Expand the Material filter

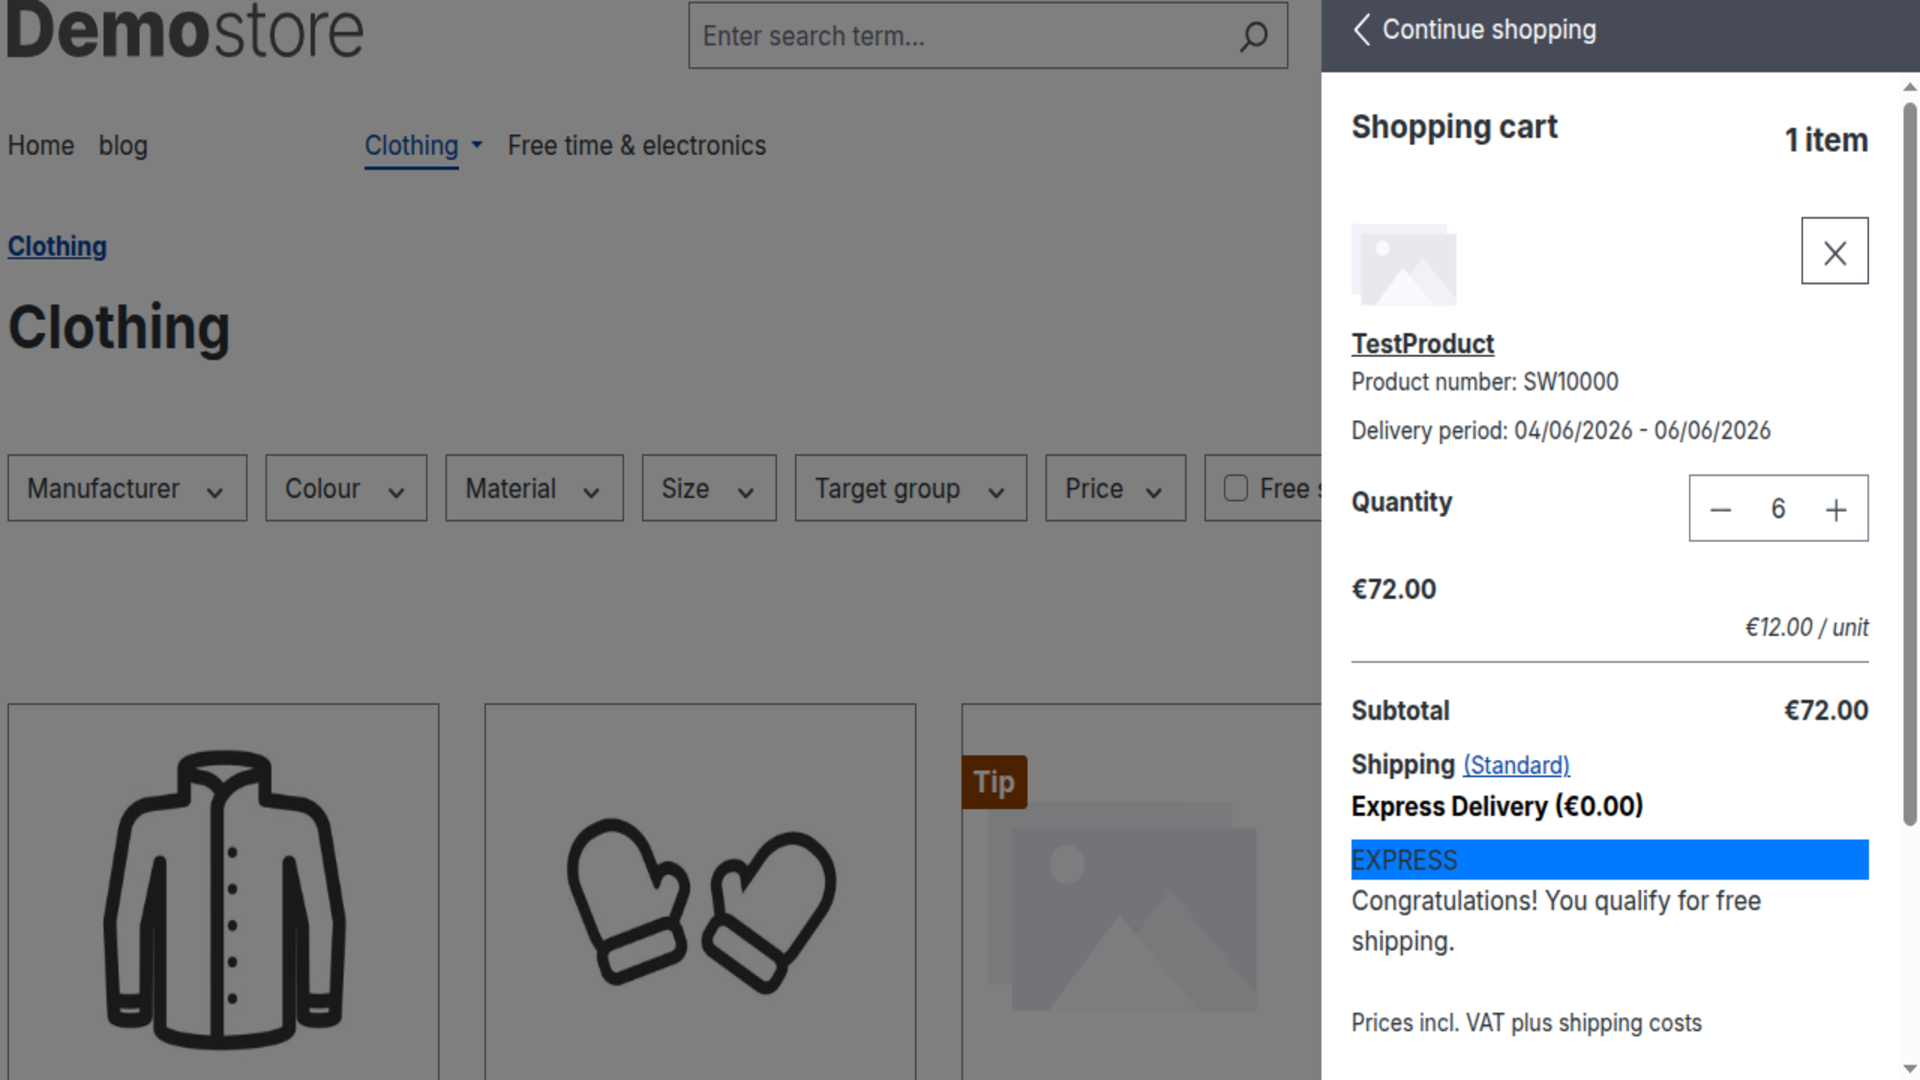pyautogui.click(x=534, y=488)
